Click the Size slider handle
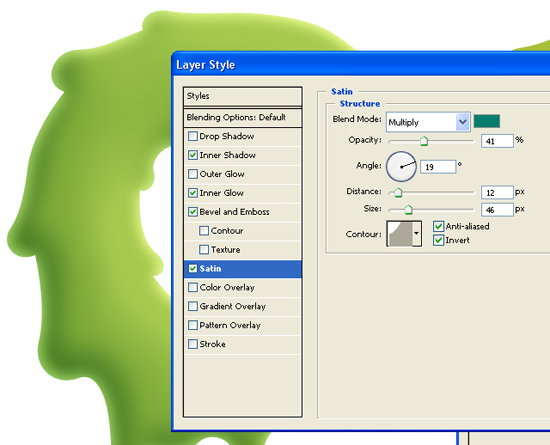Viewport: 550px width, 445px height. [x=408, y=210]
